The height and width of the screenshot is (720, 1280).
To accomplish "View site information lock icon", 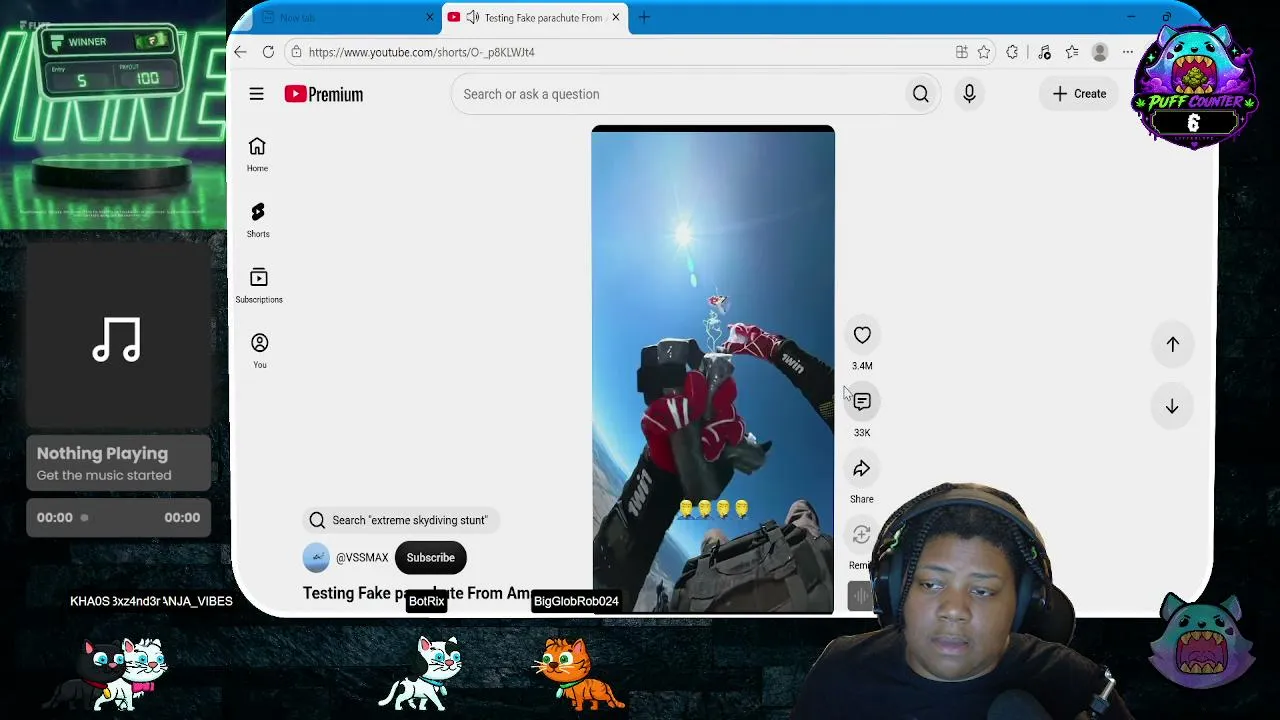I will coord(295,52).
